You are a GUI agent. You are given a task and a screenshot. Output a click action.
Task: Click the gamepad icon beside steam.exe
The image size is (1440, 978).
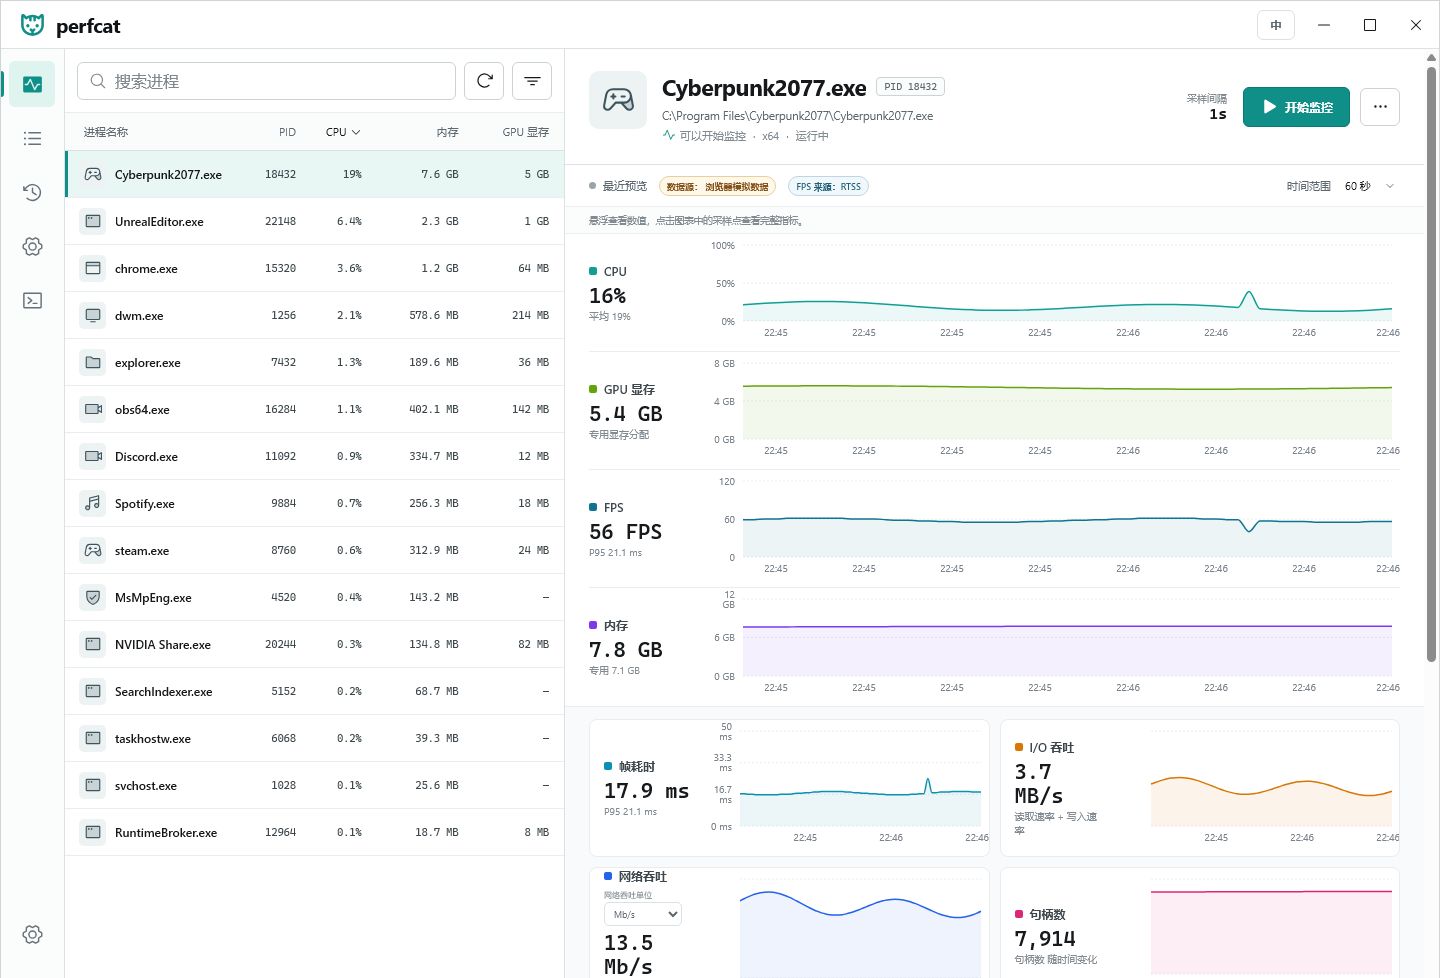(93, 550)
